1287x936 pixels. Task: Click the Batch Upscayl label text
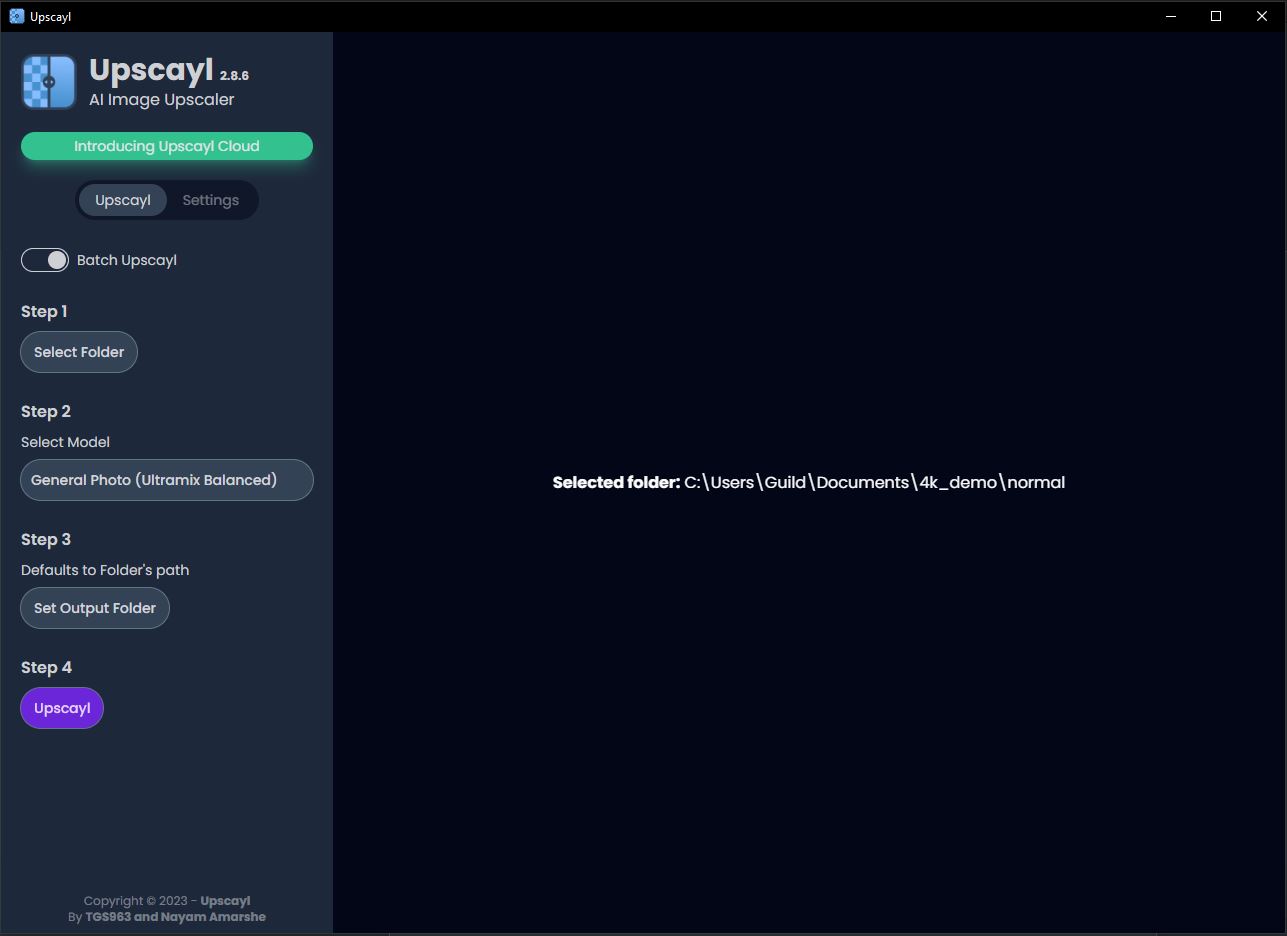click(x=127, y=260)
